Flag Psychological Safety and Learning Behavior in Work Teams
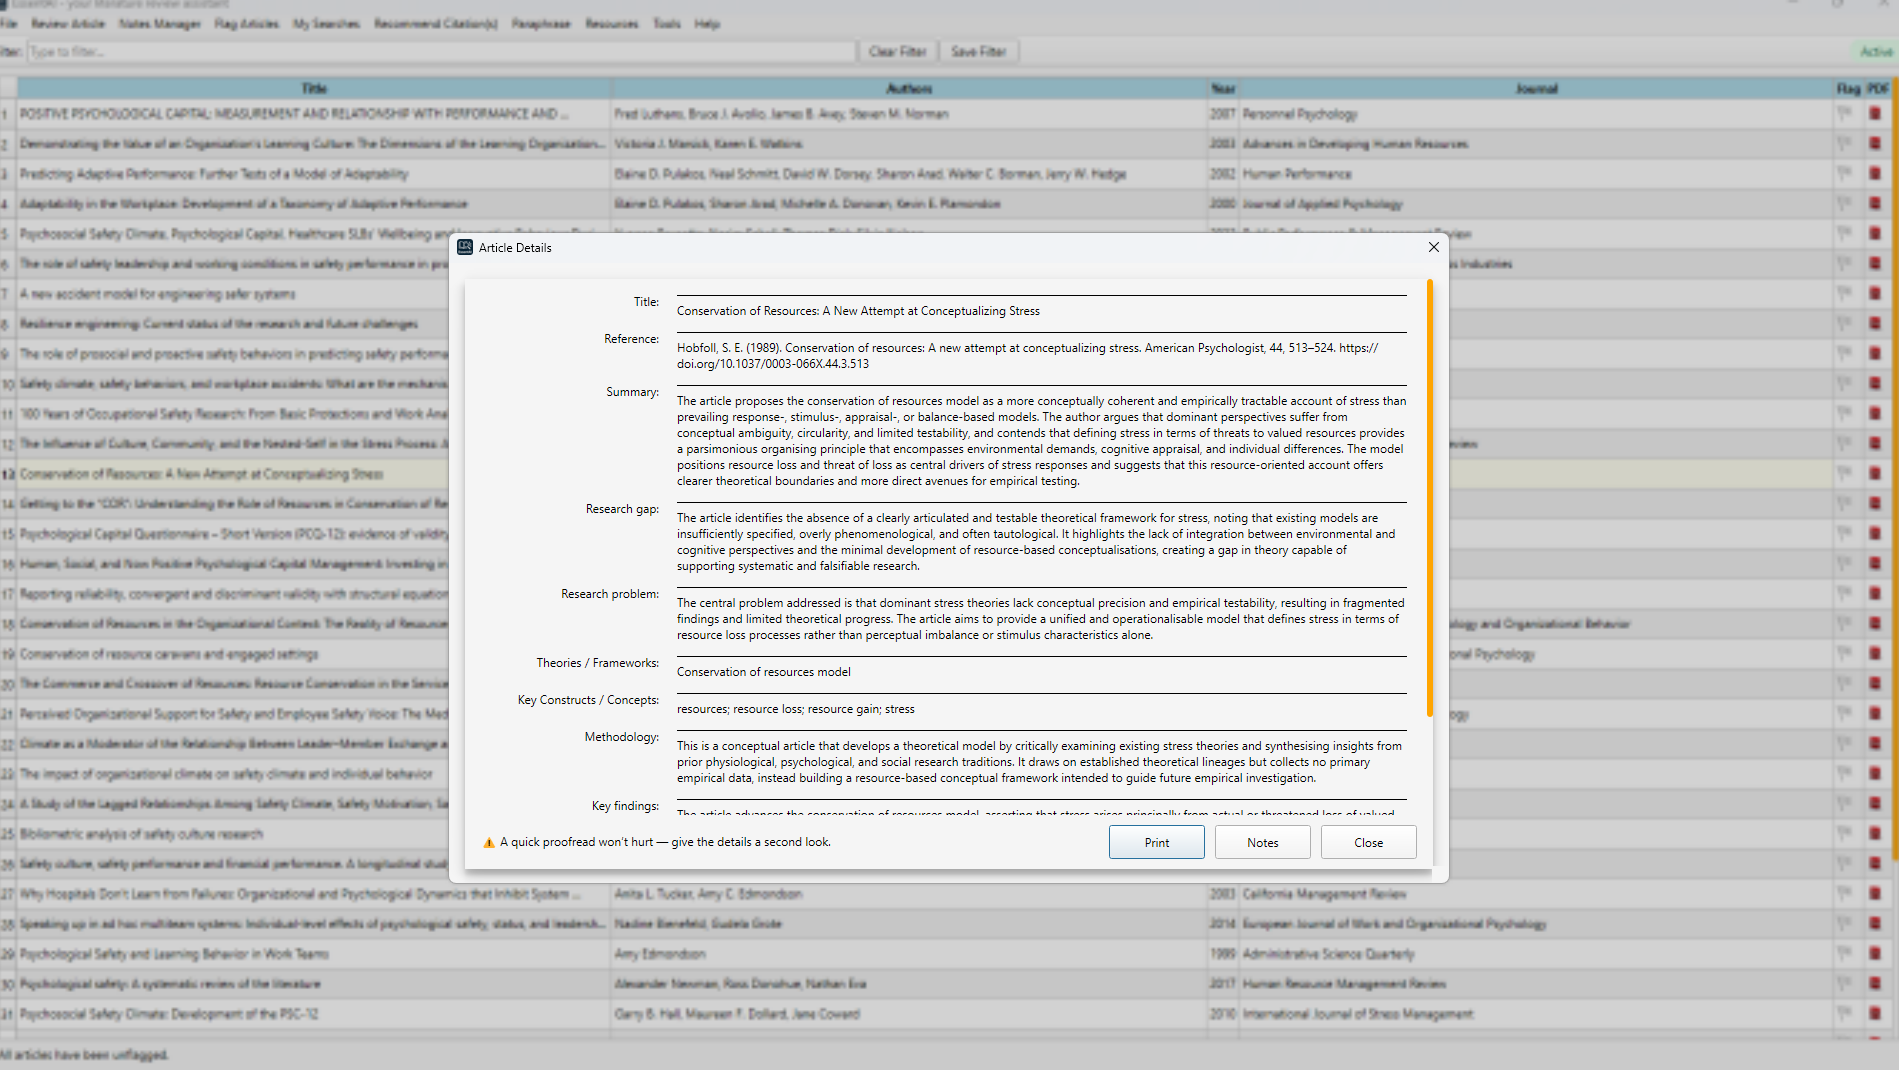This screenshot has width=1899, height=1070. click(x=1843, y=954)
